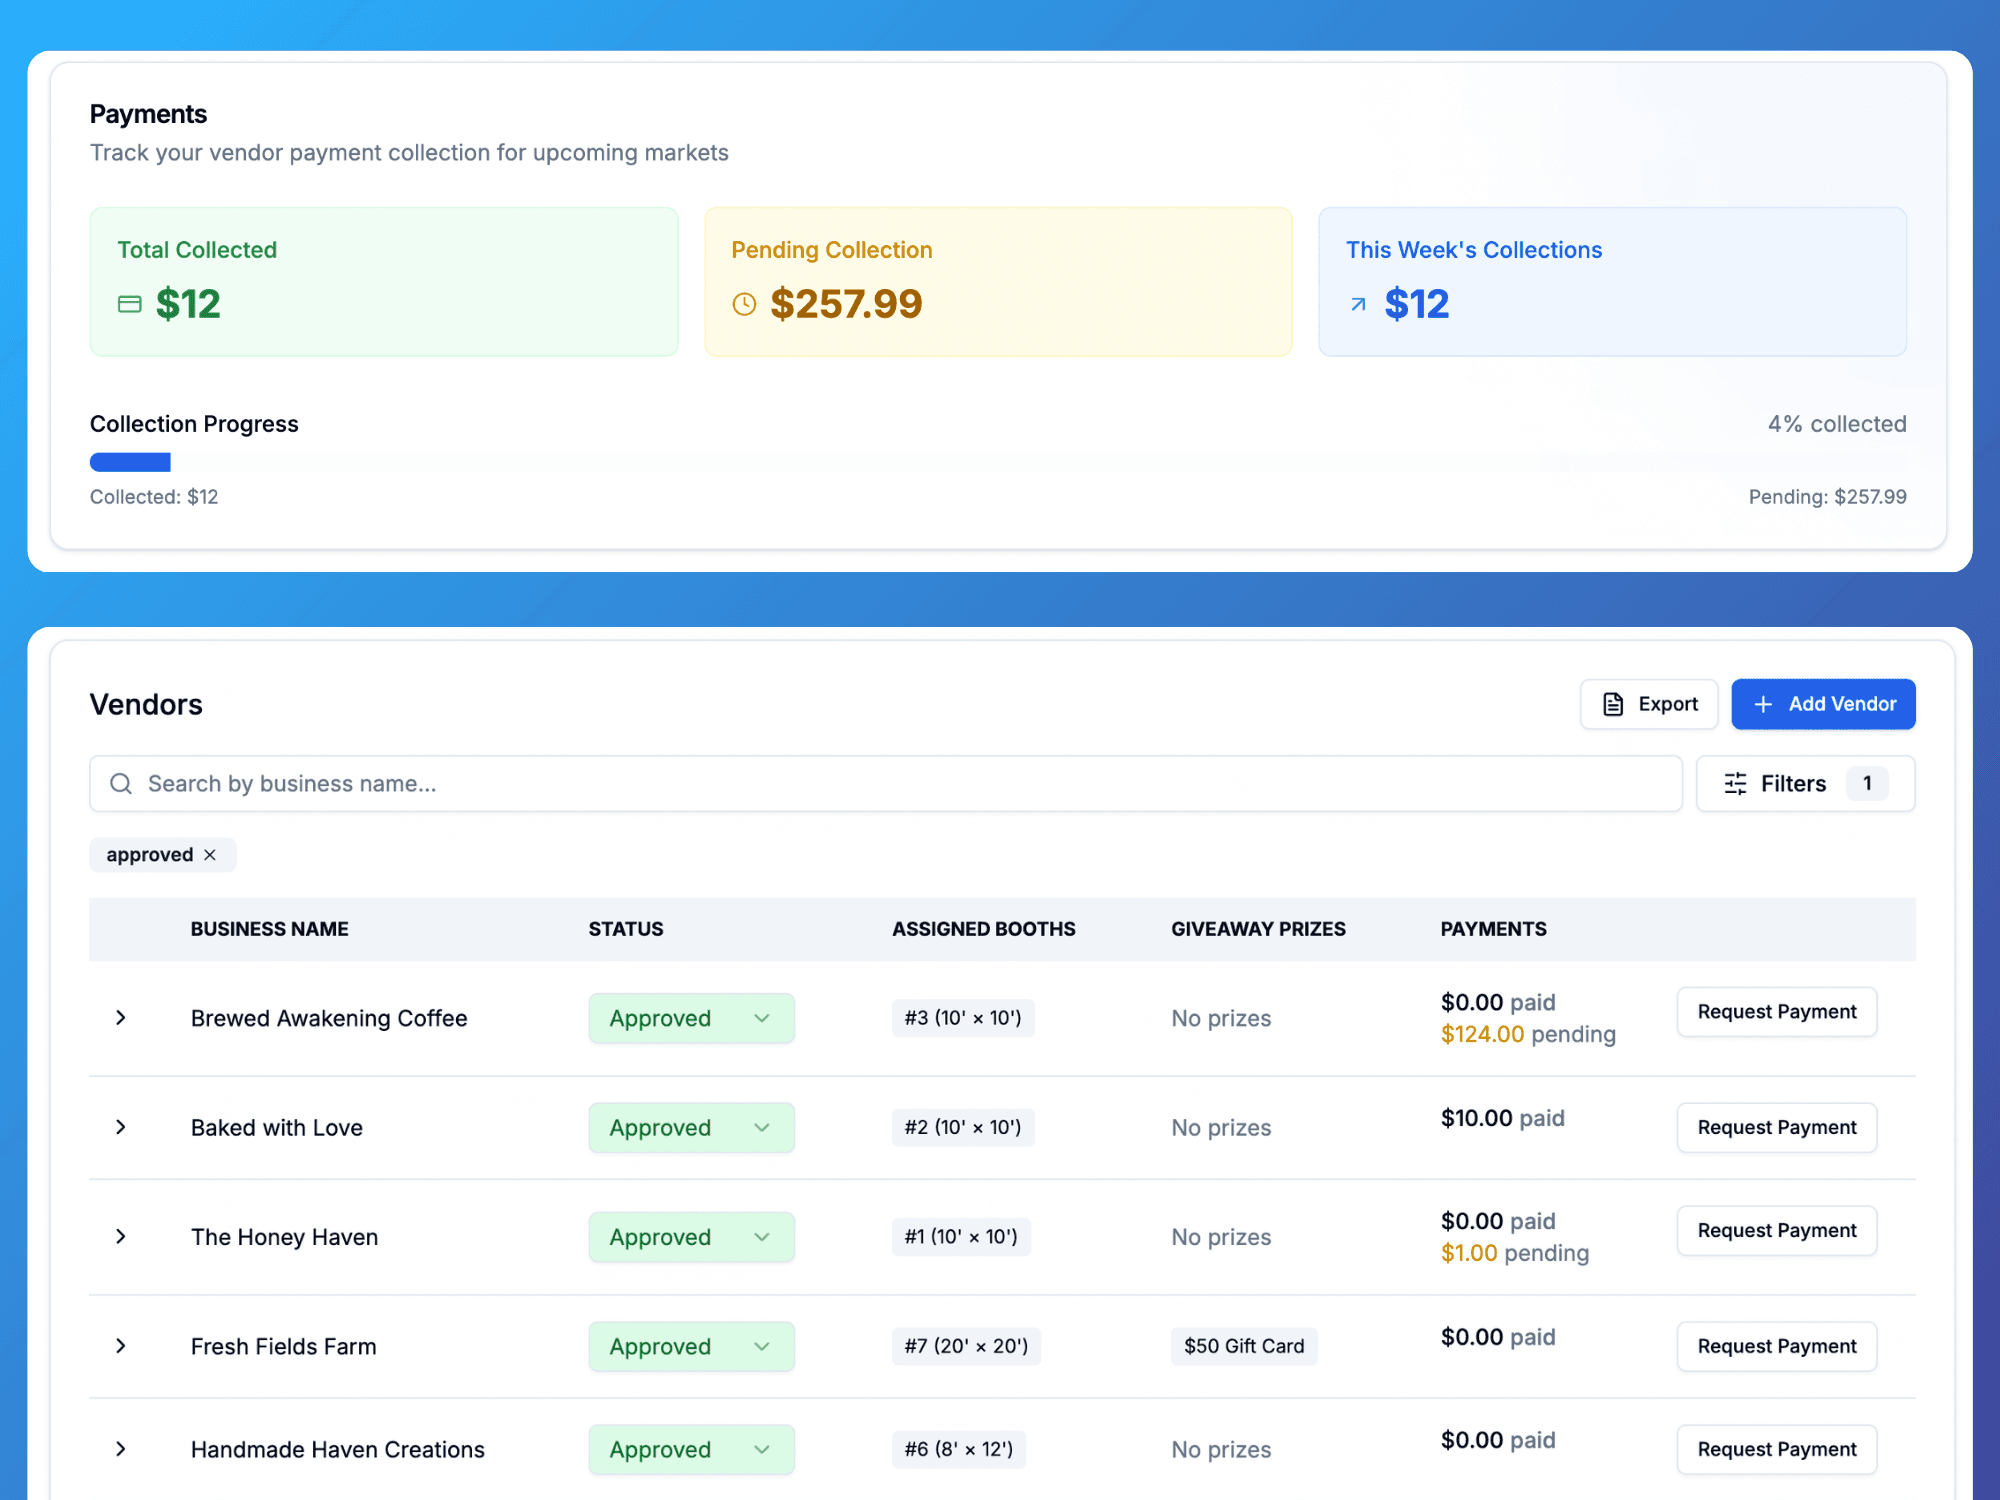This screenshot has height=1500, width=2000.
Task: Remove the approved filter chip
Action: [x=210, y=855]
